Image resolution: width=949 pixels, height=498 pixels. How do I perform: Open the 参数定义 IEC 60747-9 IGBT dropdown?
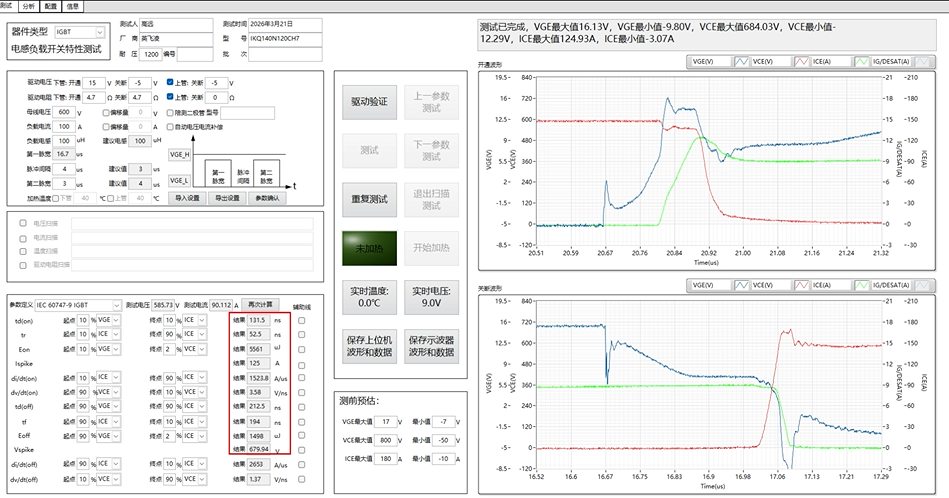click(79, 305)
